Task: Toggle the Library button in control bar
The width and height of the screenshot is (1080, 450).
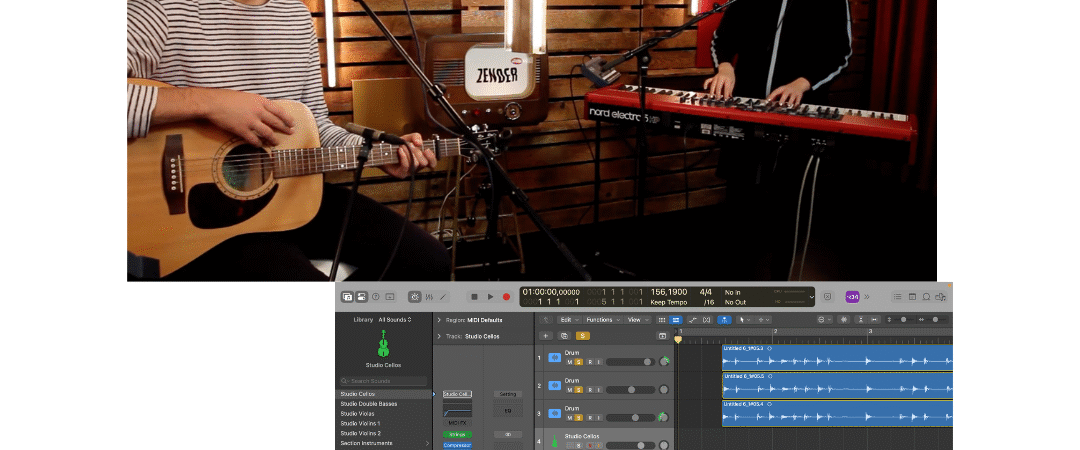Action: click(347, 297)
